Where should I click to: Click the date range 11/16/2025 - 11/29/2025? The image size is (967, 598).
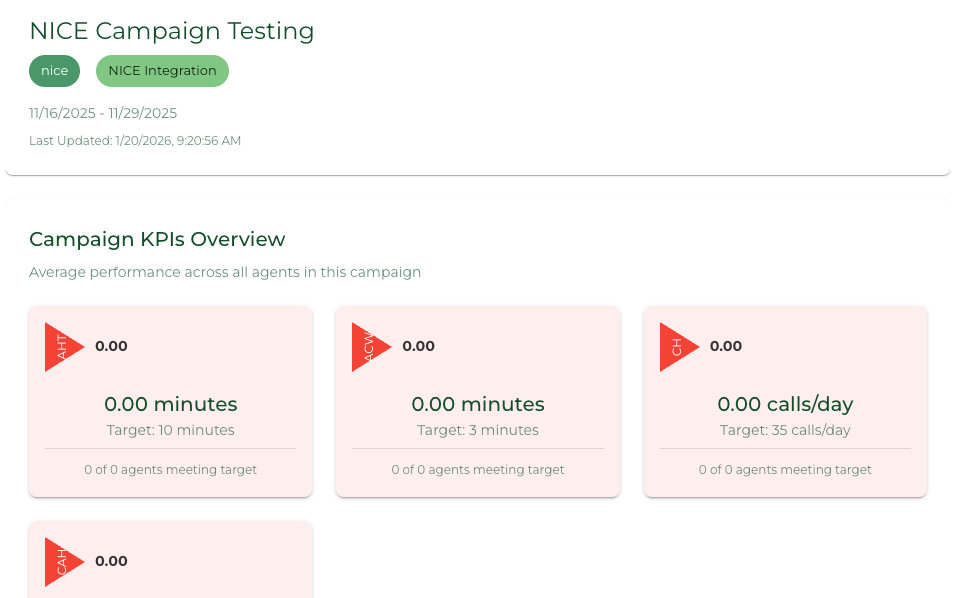103,113
